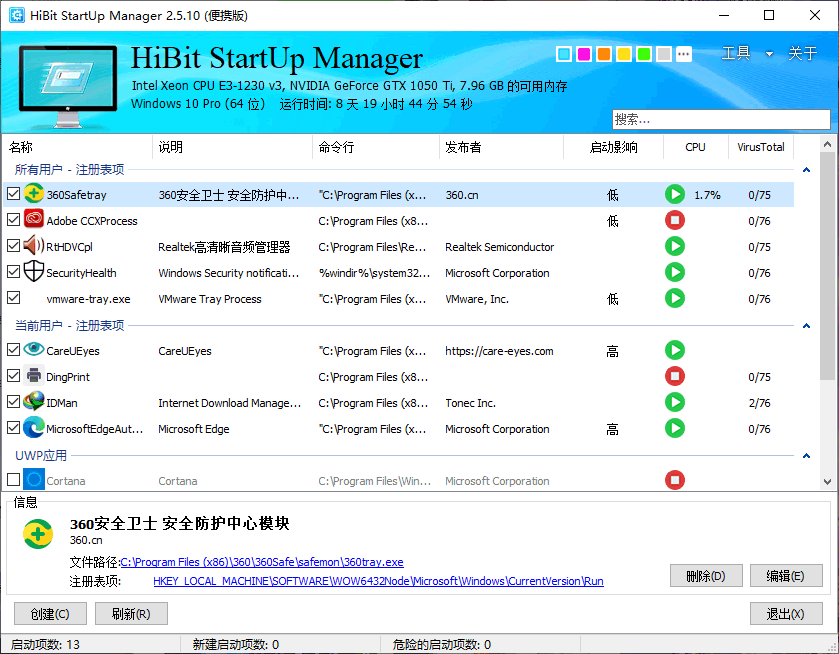Select the magenta theme color swatch
839x654 pixels.
pos(584,54)
